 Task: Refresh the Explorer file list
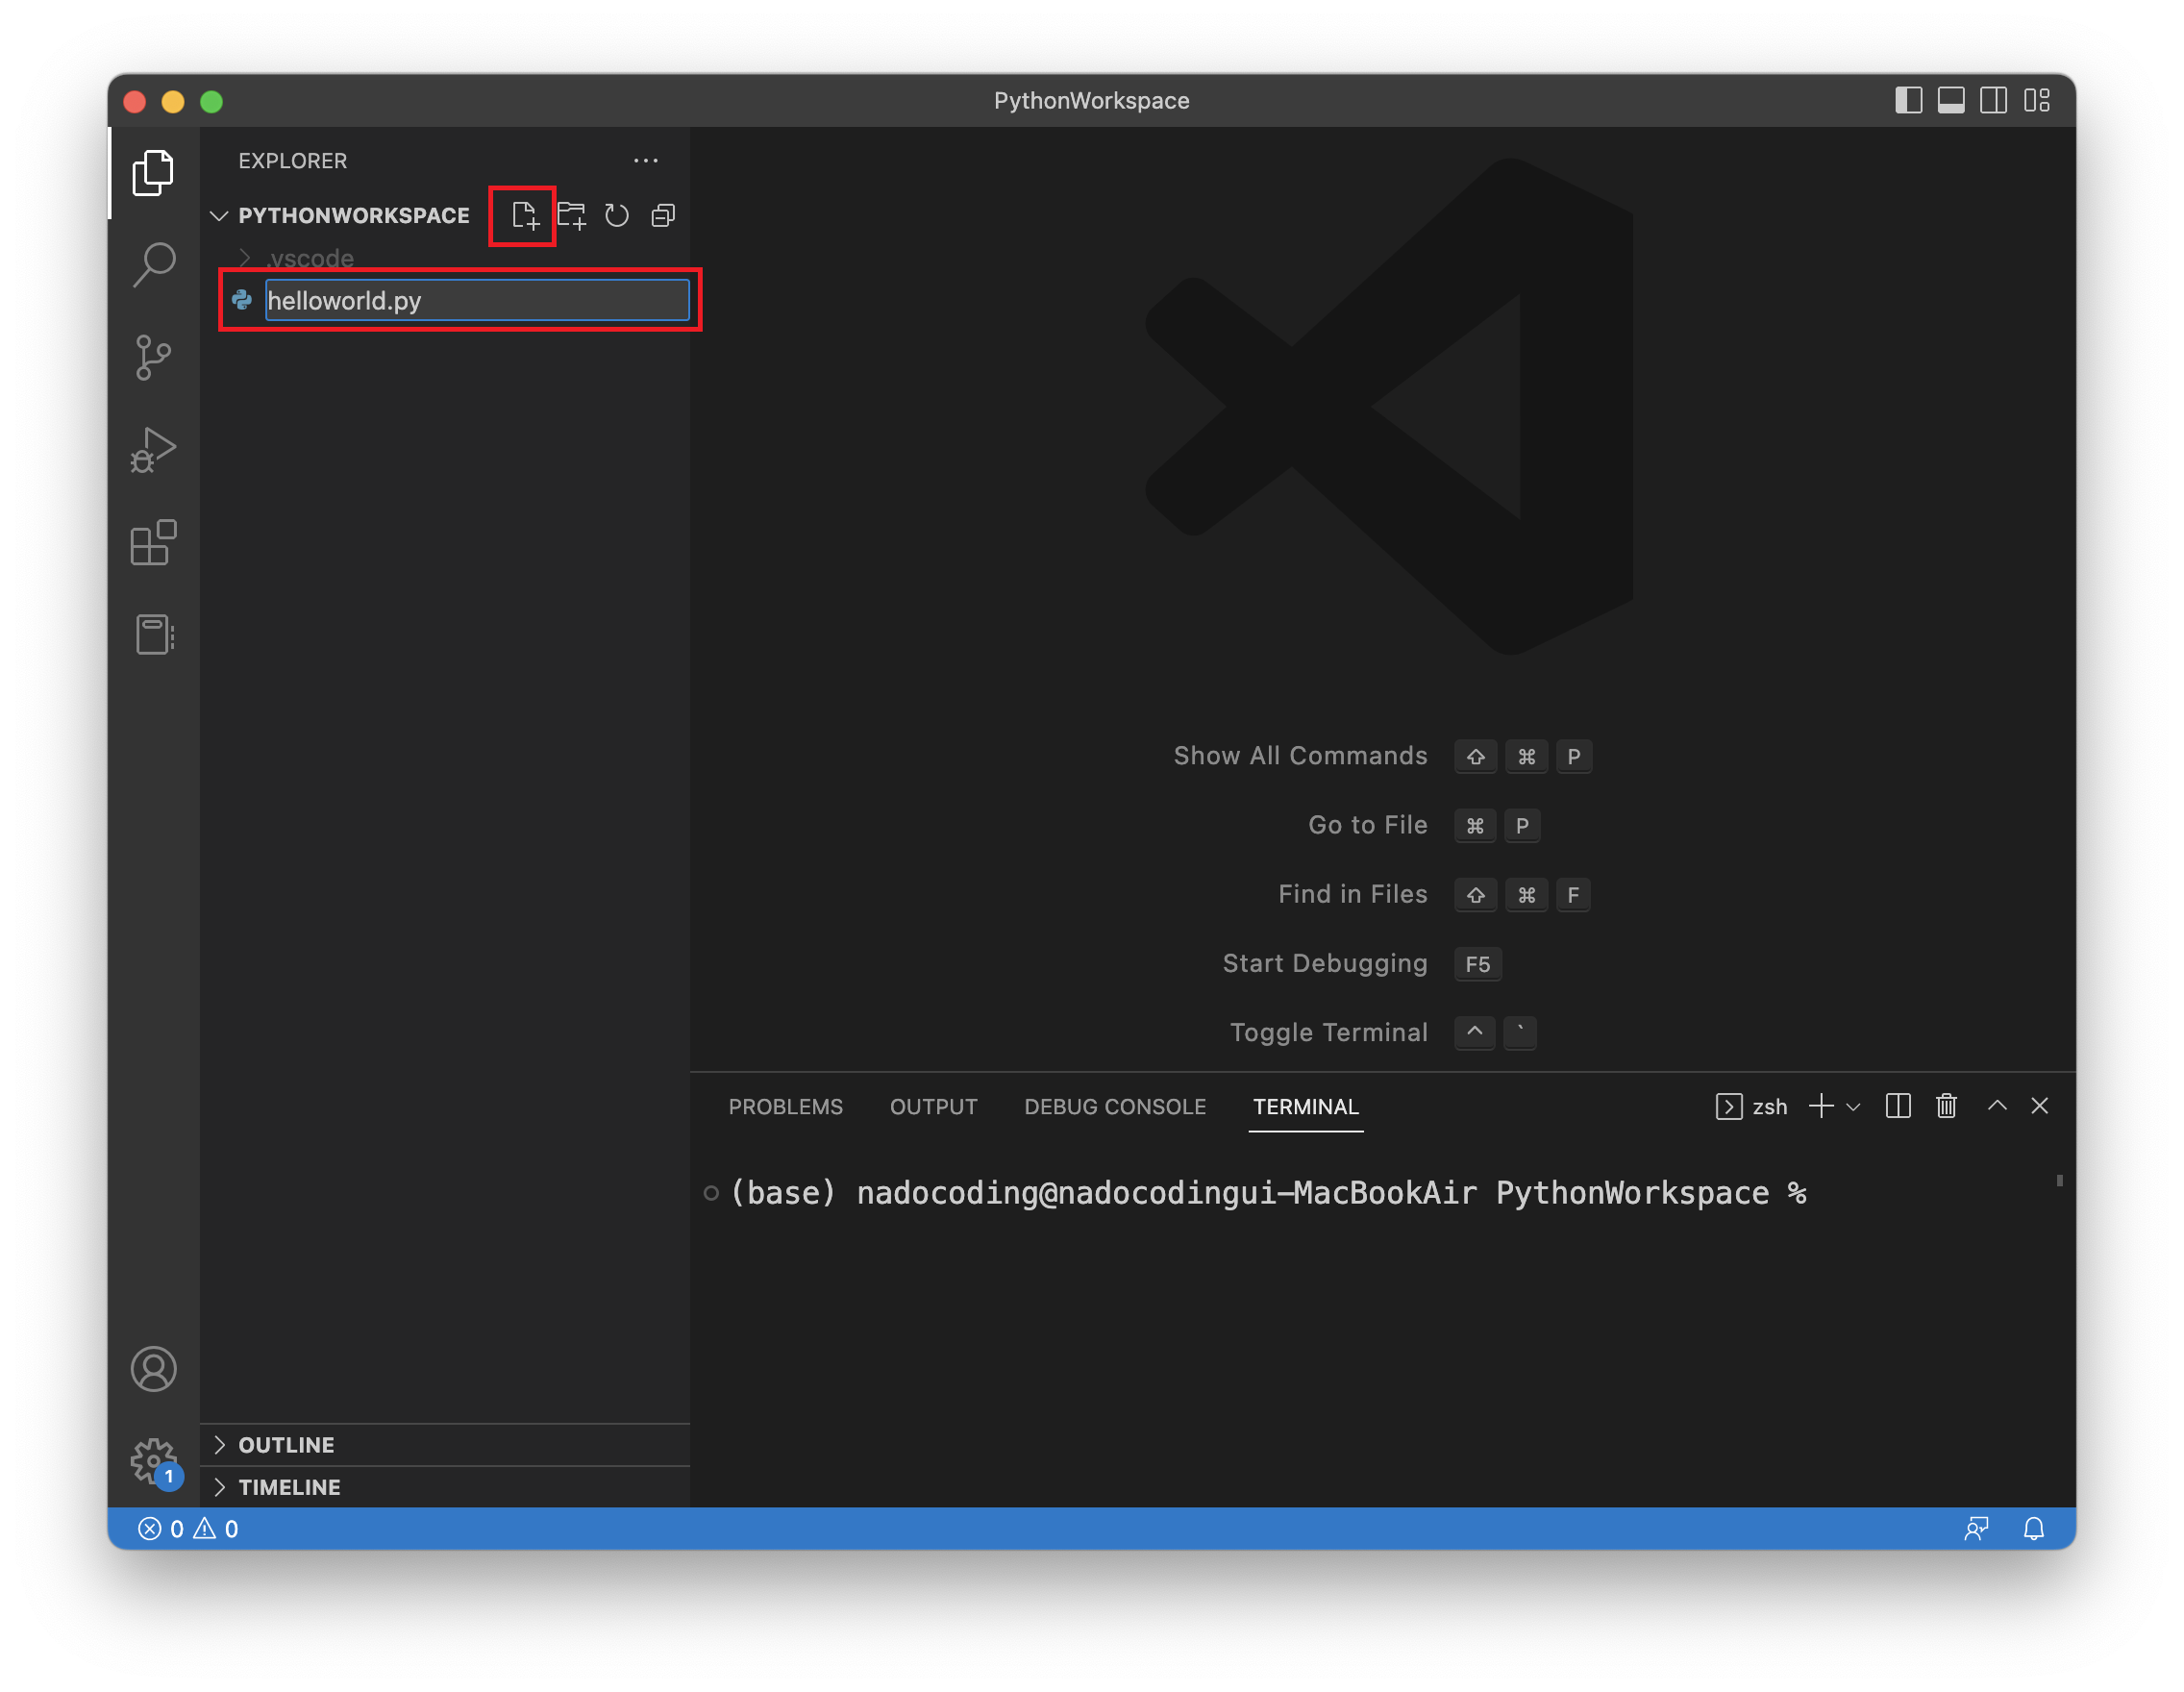[x=617, y=215]
